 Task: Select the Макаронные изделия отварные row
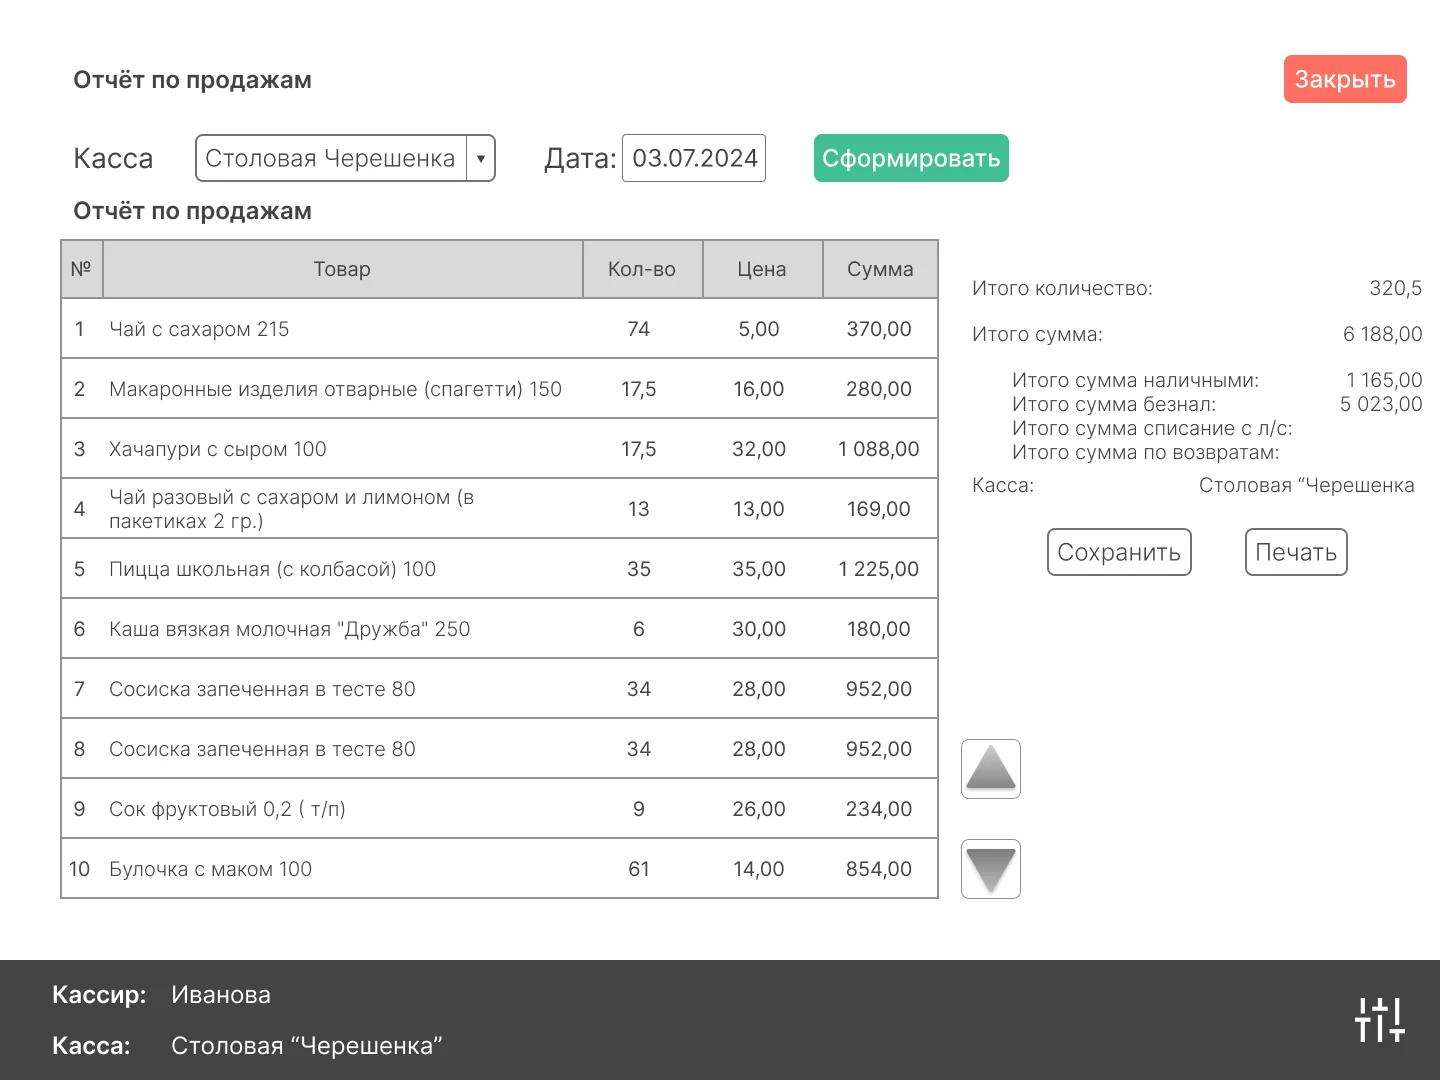click(499, 389)
